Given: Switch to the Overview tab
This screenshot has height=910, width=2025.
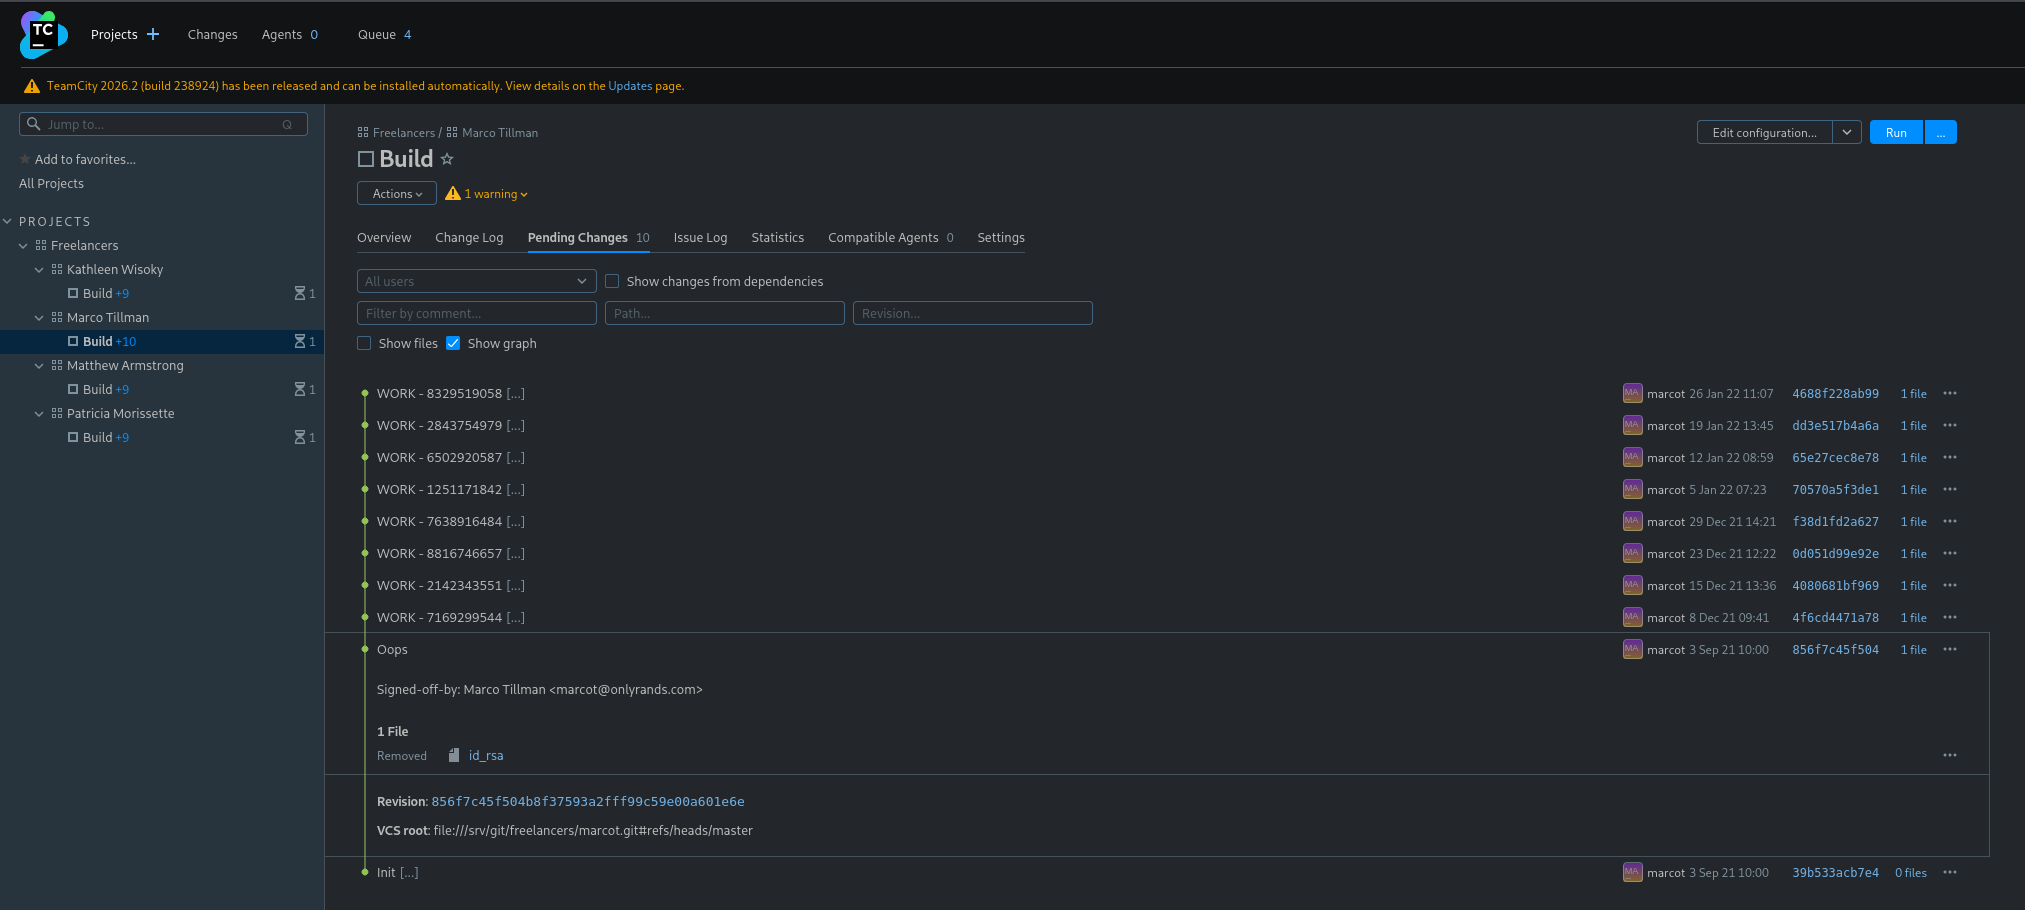Looking at the screenshot, I should [384, 237].
